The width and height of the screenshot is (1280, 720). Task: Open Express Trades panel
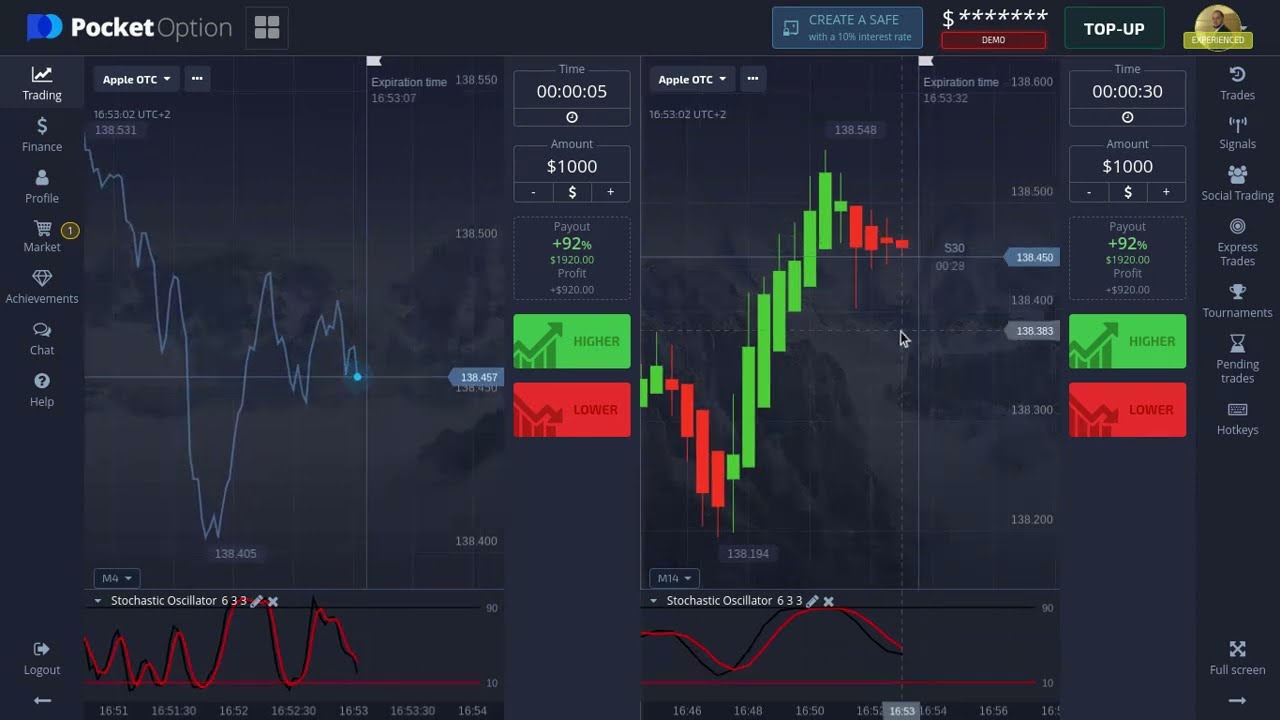coord(1237,243)
